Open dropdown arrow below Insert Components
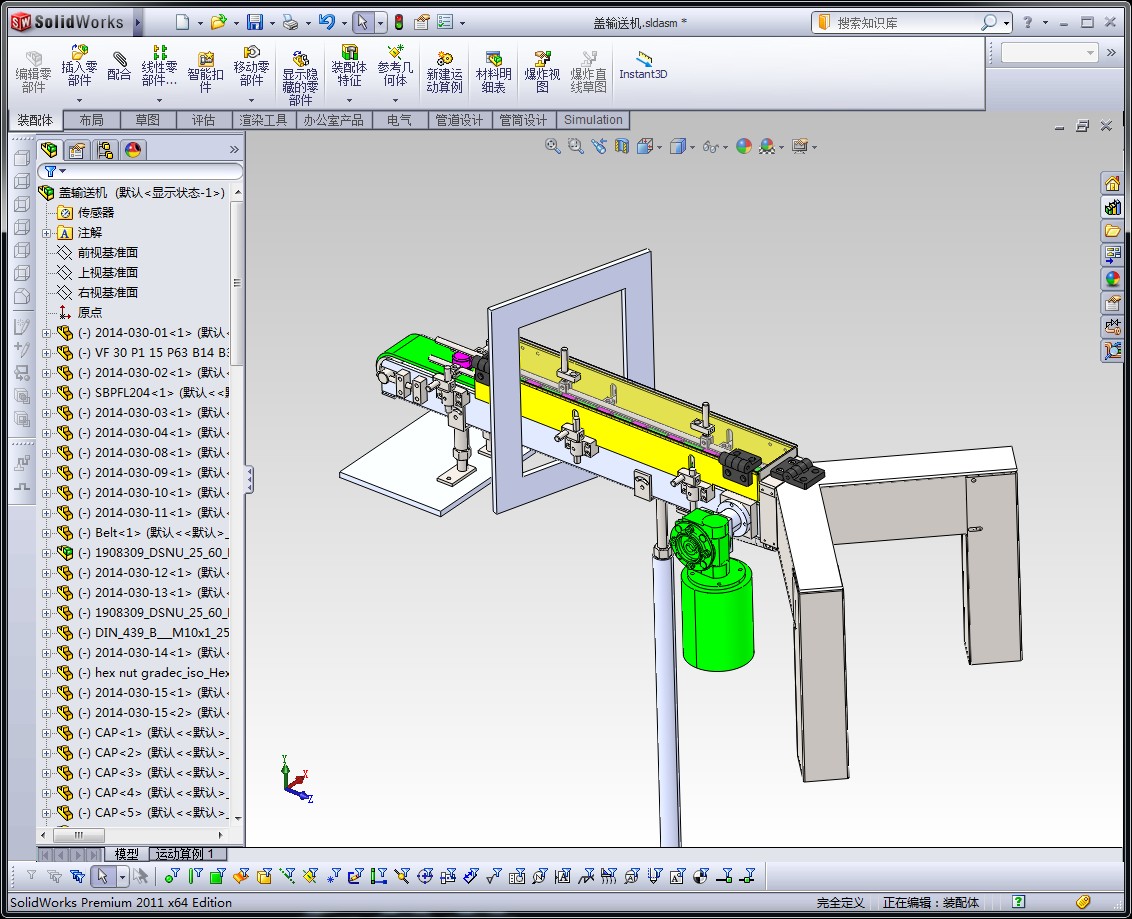This screenshot has width=1132, height=919. tap(79, 100)
